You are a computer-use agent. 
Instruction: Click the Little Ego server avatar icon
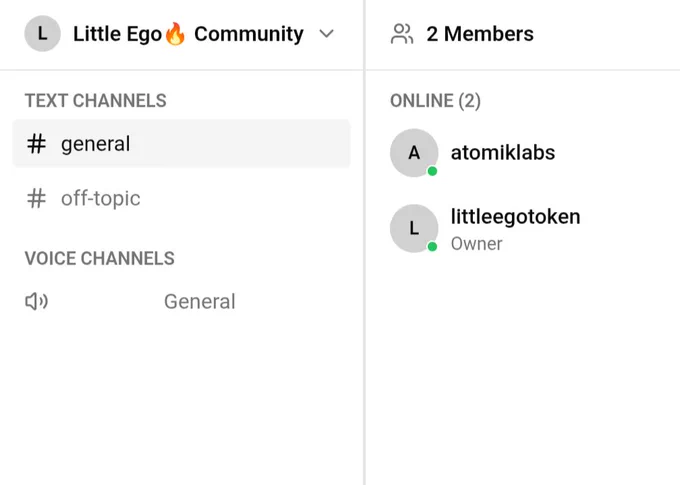click(42, 33)
